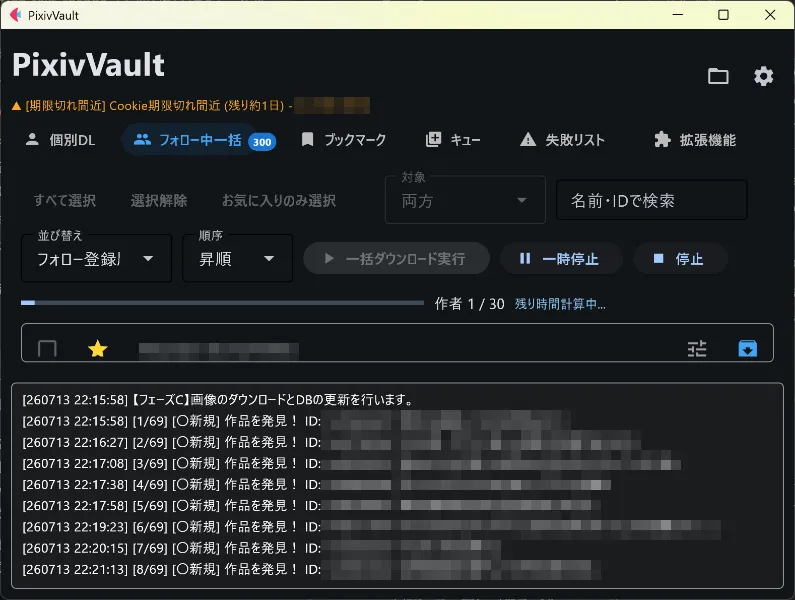Select the フォロー中一括 tab
Viewport: 795px width, 600px height.
tap(200, 140)
